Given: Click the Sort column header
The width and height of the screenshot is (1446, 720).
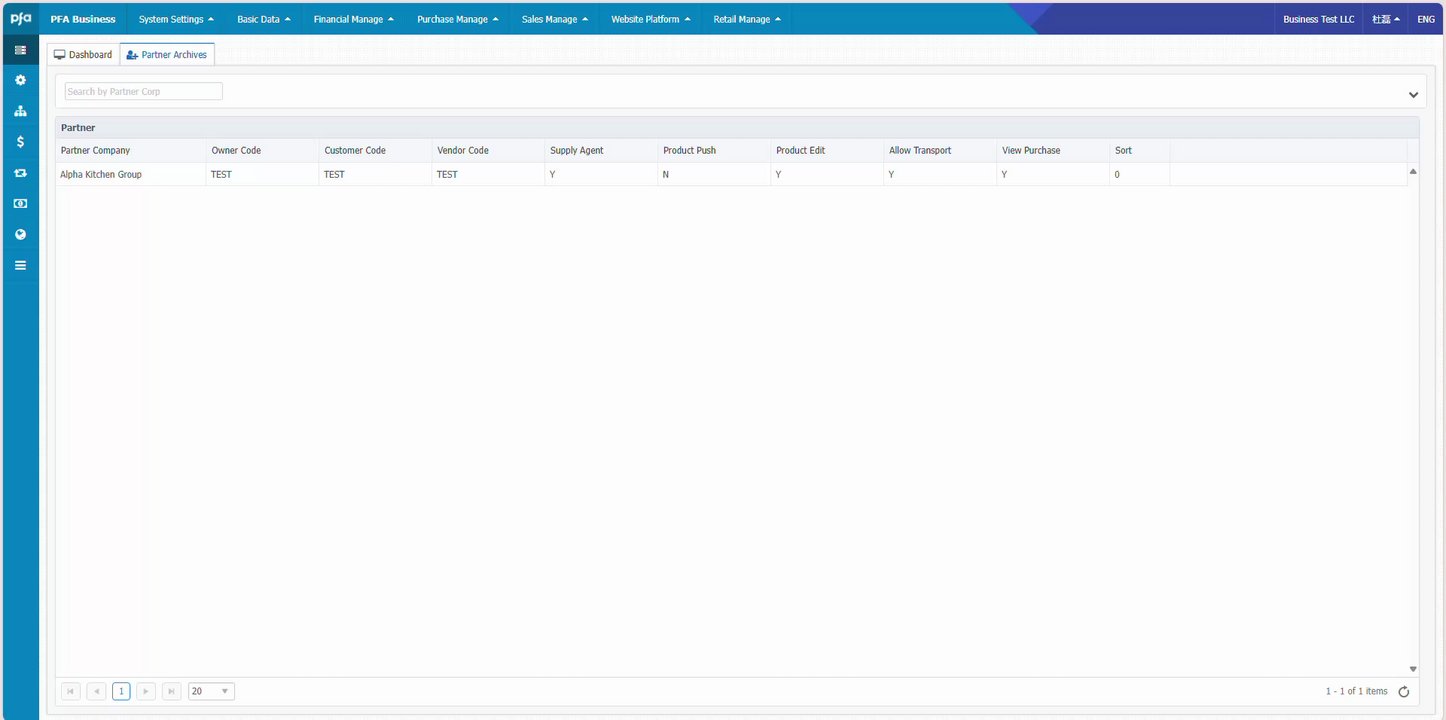Looking at the screenshot, I should [1140, 150].
